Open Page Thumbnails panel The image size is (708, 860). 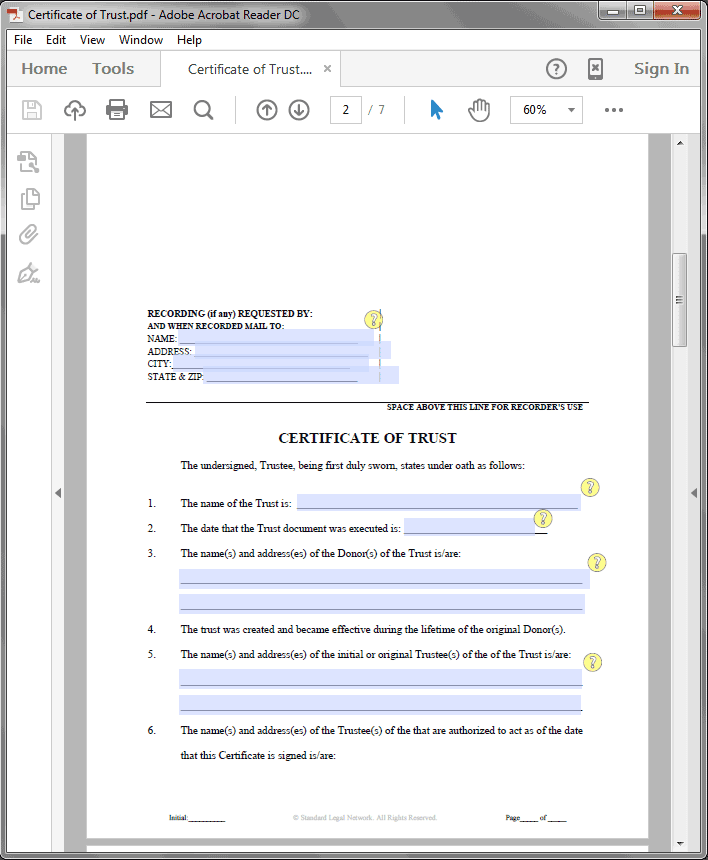[x=30, y=199]
